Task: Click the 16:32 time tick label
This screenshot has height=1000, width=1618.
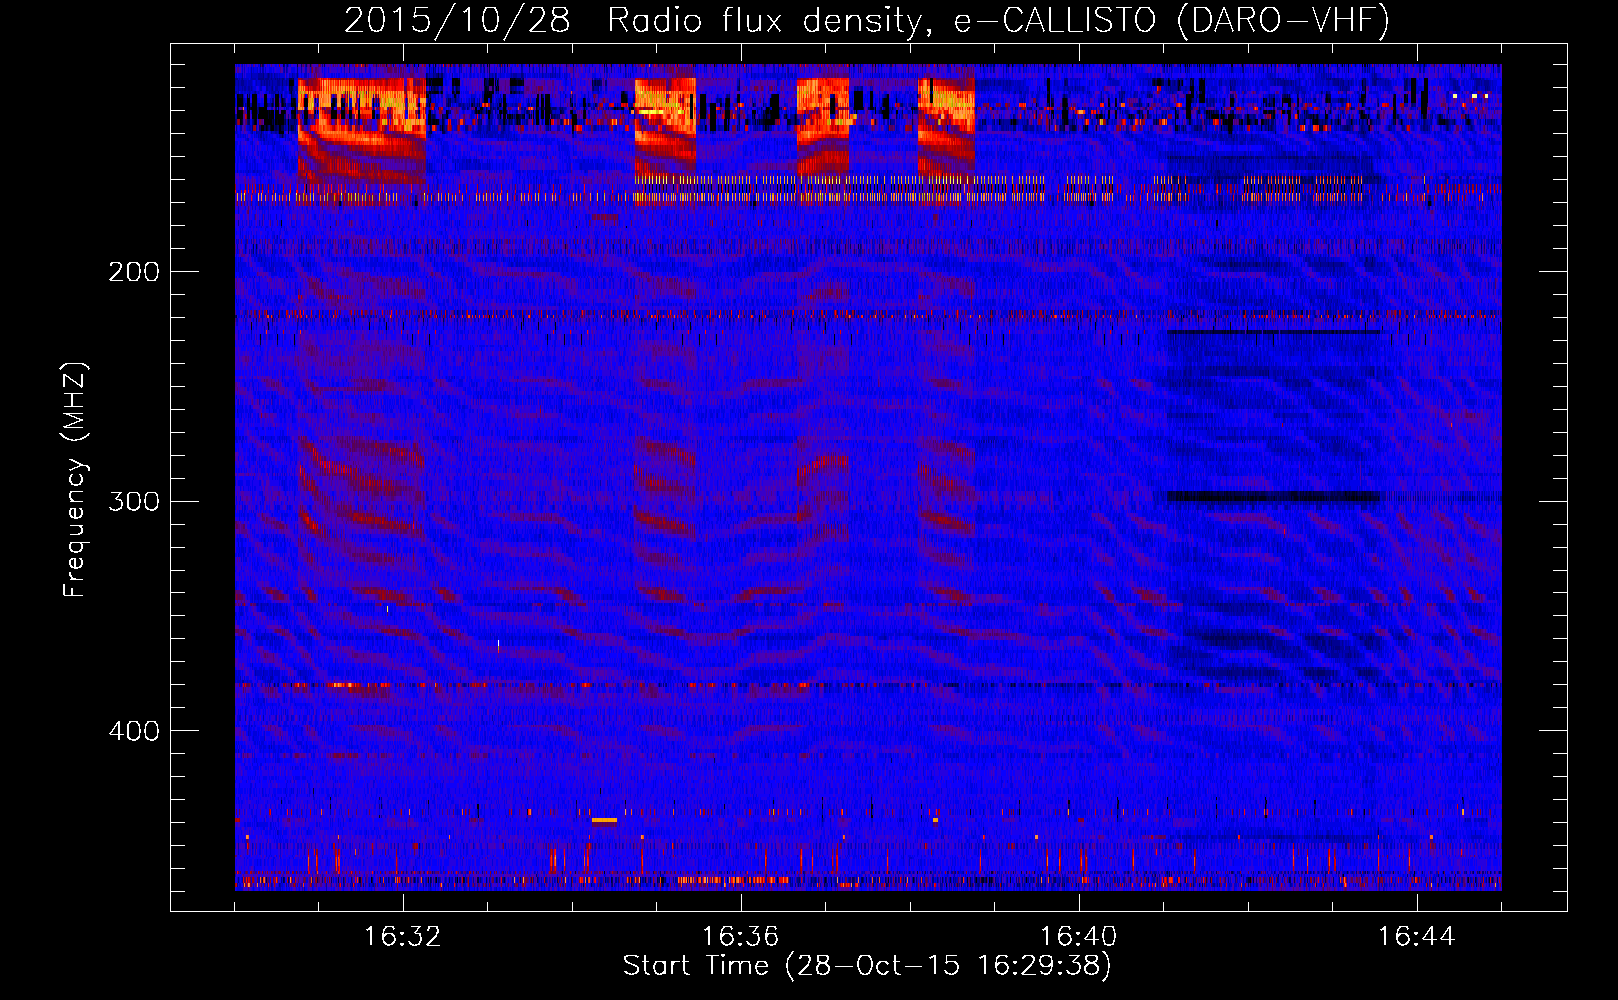Action: pyautogui.click(x=402, y=936)
